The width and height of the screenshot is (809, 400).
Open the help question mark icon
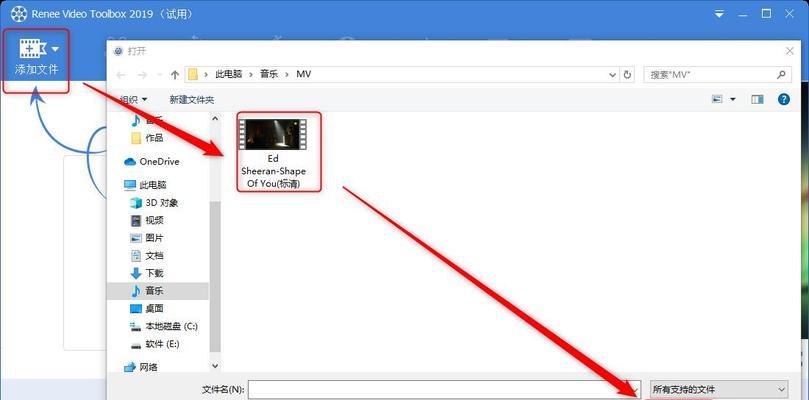[784, 99]
